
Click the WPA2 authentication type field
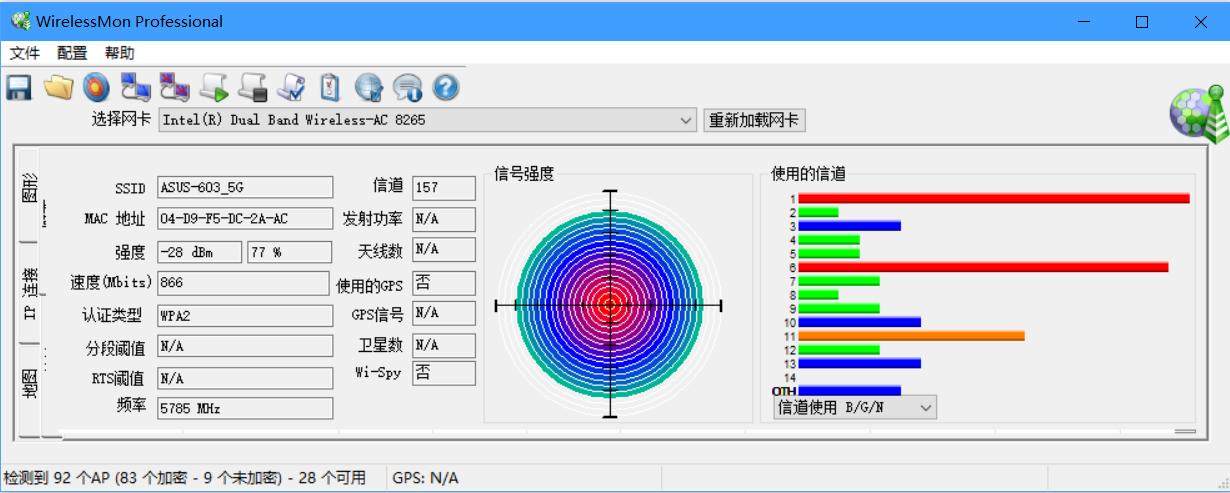tap(245, 315)
